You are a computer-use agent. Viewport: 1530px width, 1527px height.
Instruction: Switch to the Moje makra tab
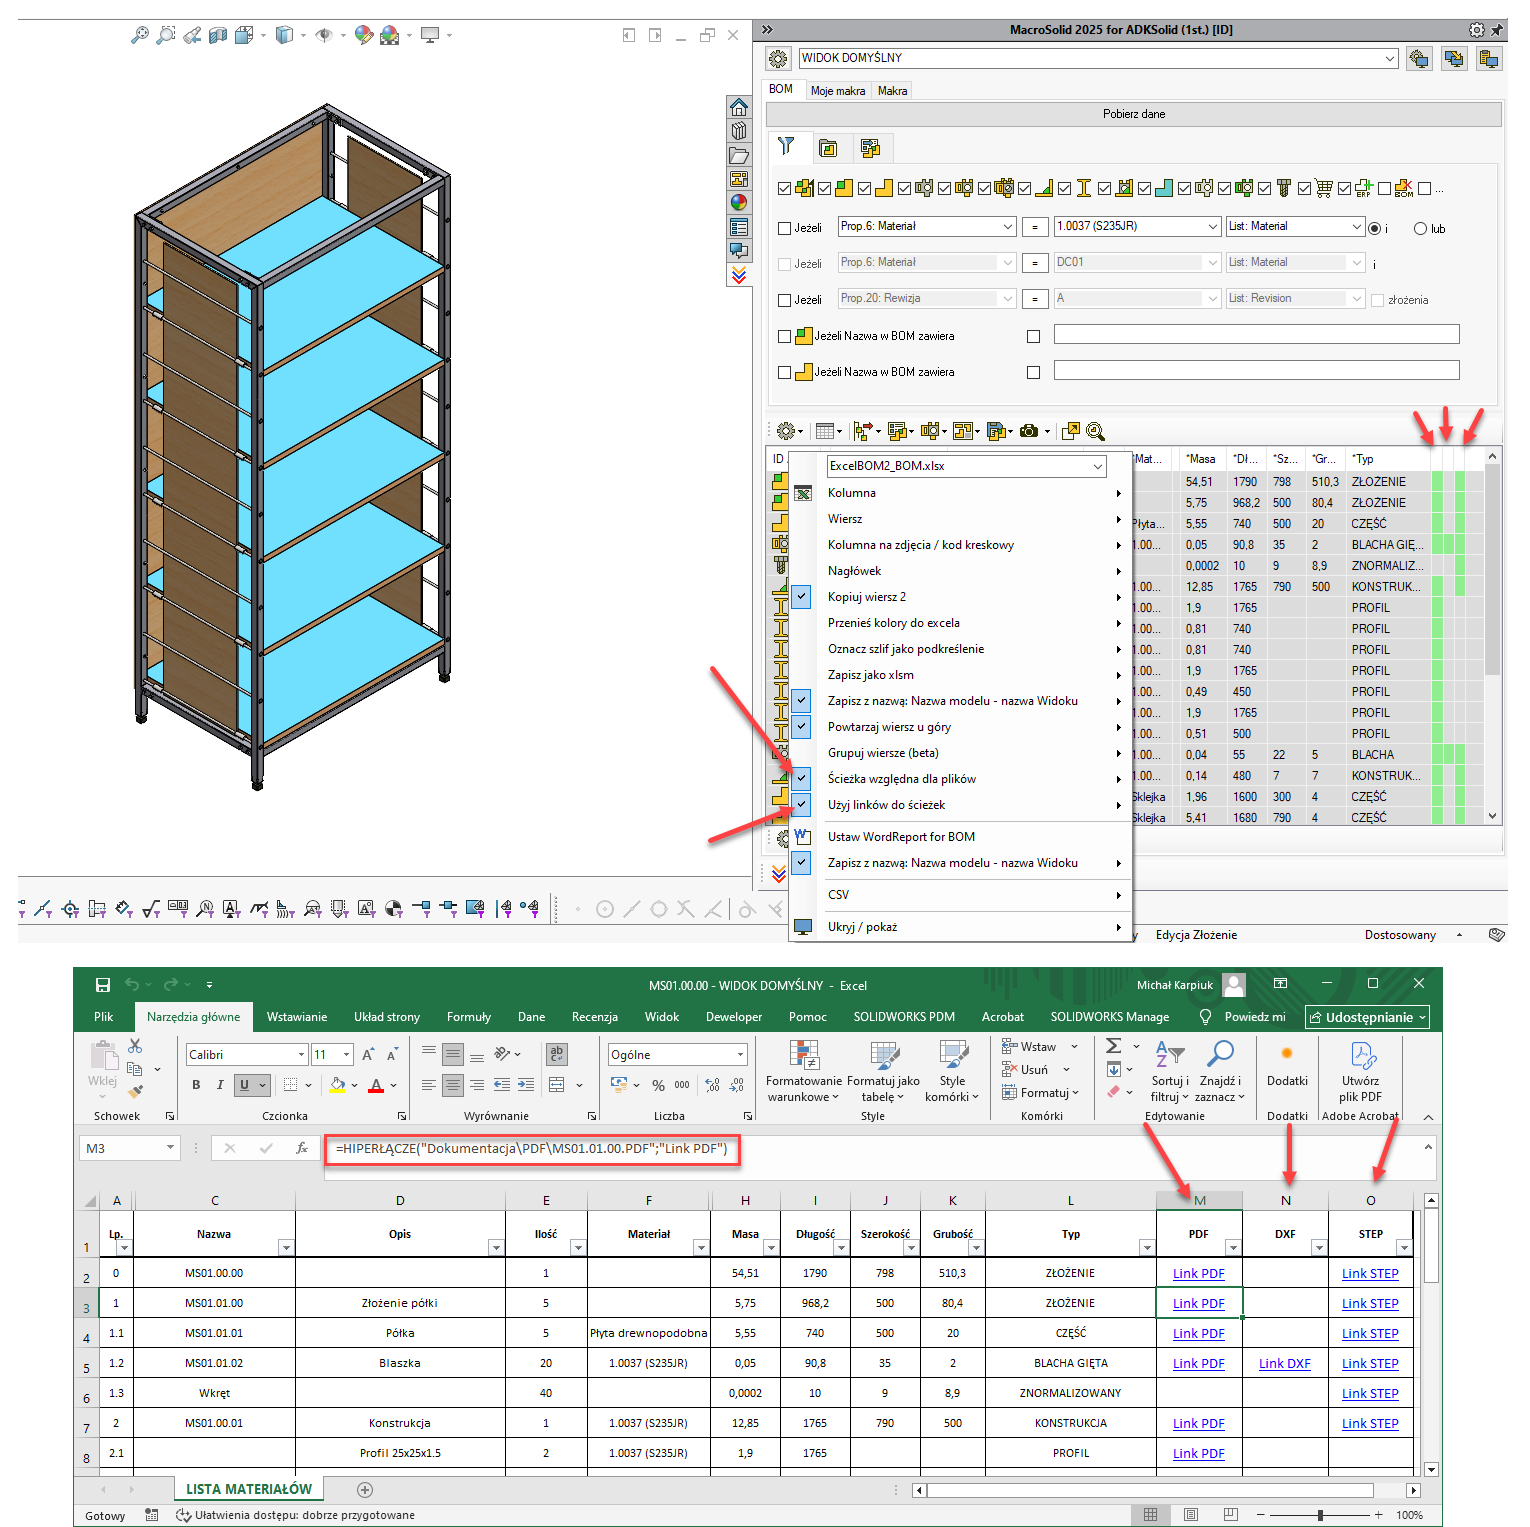point(837,91)
